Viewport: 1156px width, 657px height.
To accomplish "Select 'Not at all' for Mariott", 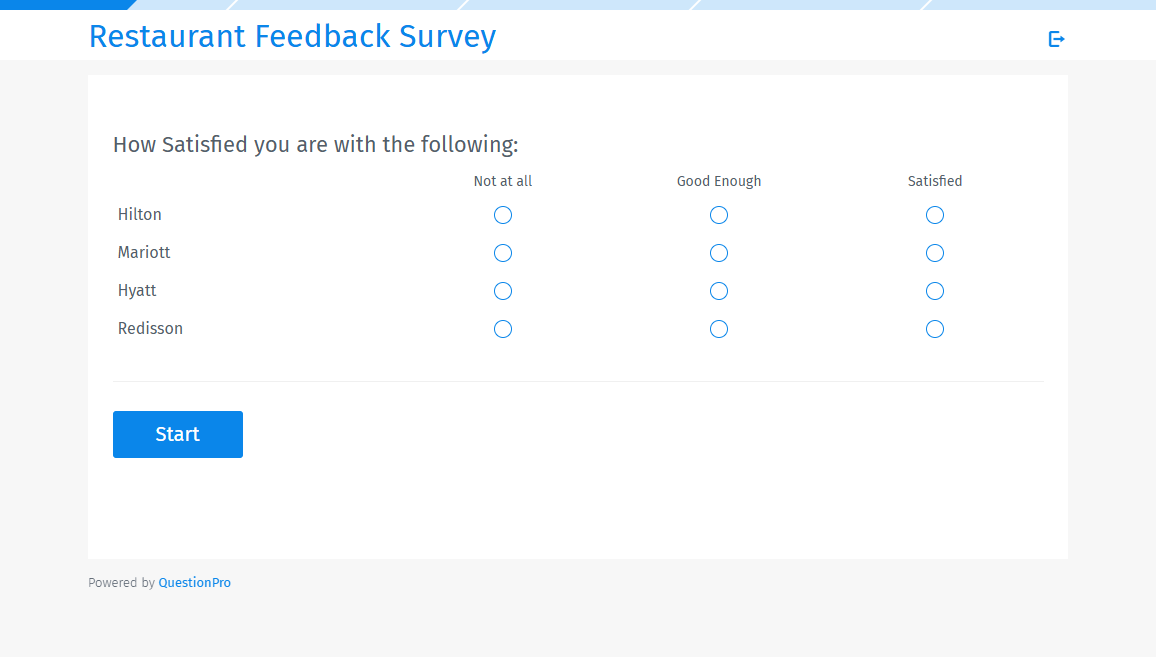I will coord(502,253).
